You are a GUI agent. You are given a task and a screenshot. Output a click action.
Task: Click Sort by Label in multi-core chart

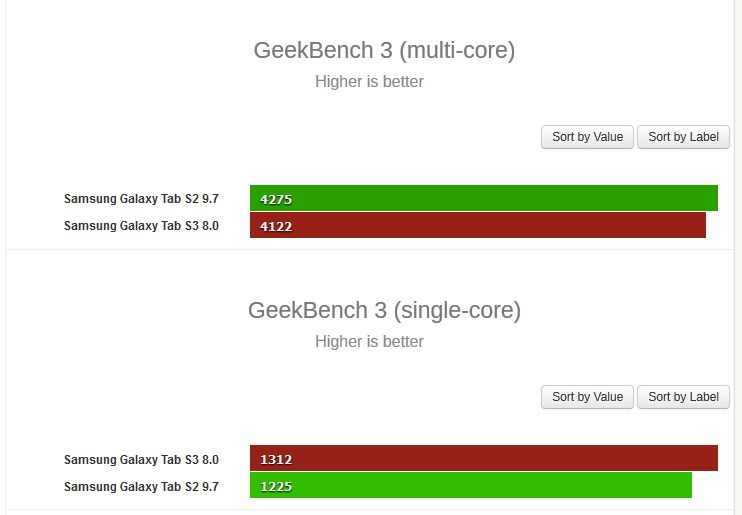(x=683, y=137)
